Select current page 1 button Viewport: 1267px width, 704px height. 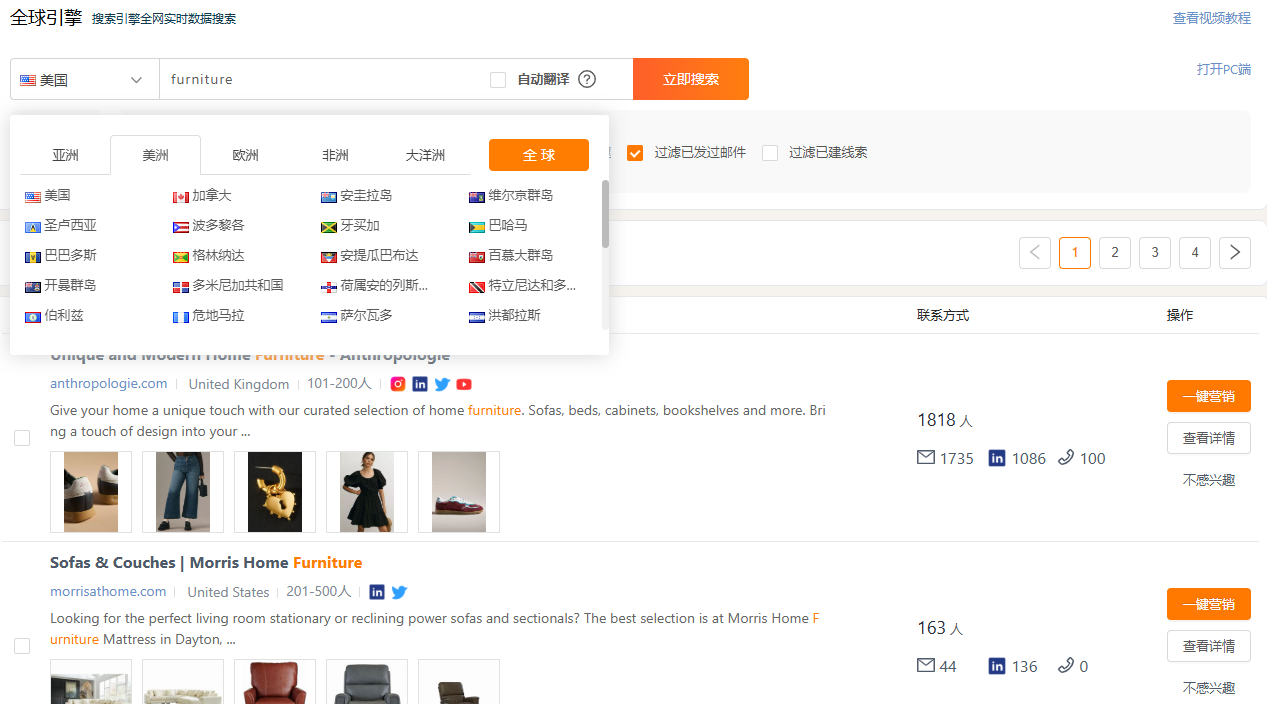click(x=1075, y=253)
